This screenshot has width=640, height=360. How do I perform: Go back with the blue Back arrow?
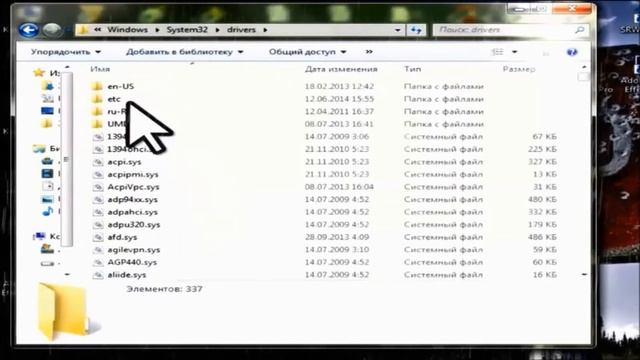pos(29,30)
